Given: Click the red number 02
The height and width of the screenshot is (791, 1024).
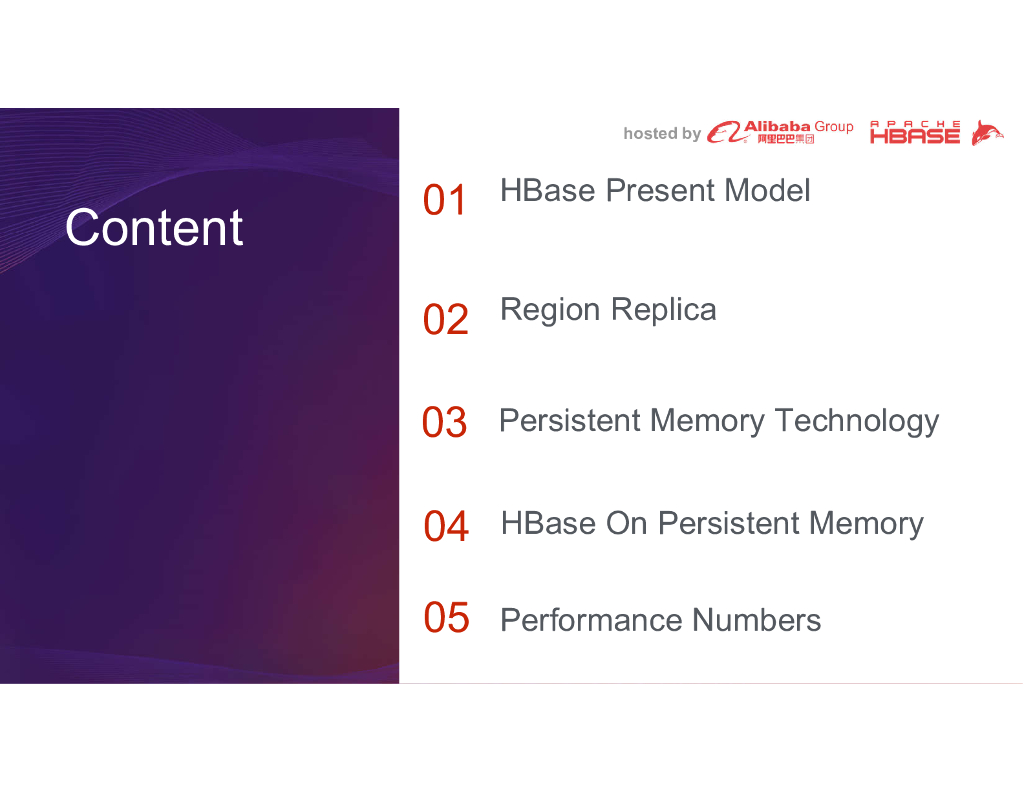Looking at the screenshot, I should 445,320.
